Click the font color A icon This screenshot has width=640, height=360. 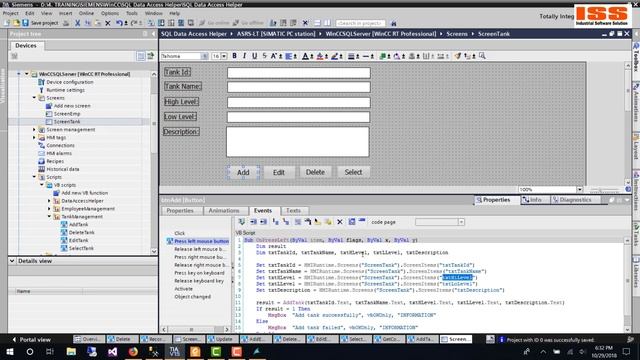coord(305,56)
